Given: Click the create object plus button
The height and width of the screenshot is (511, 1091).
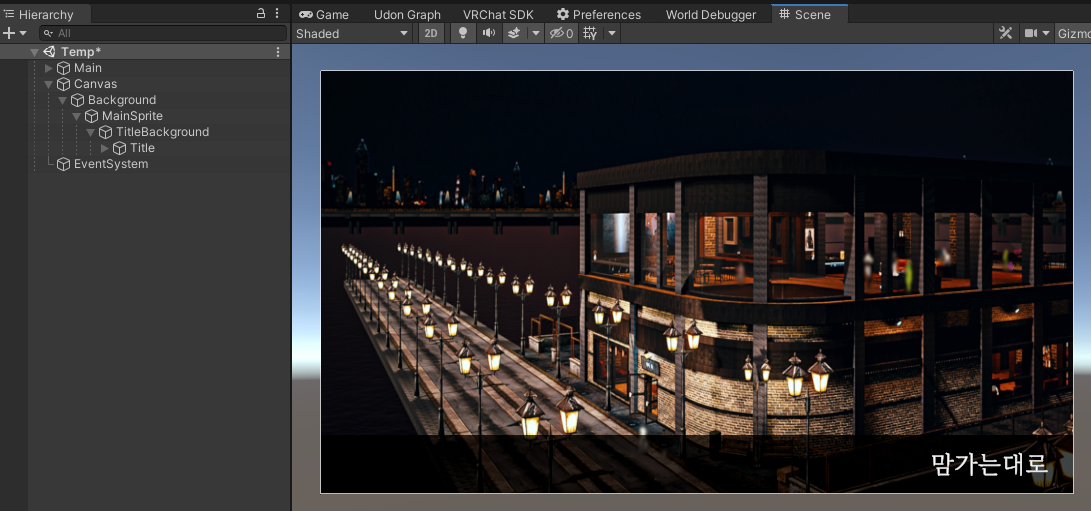Looking at the screenshot, I should [x=15, y=33].
